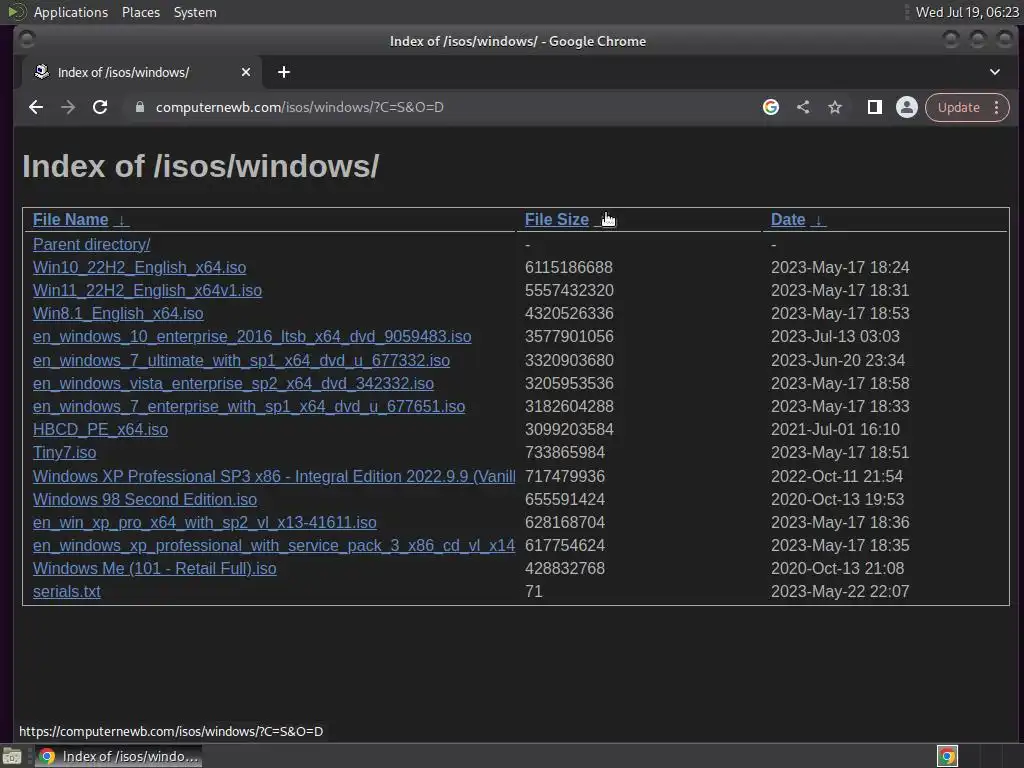Download Tiny7.iso

click(x=65, y=453)
